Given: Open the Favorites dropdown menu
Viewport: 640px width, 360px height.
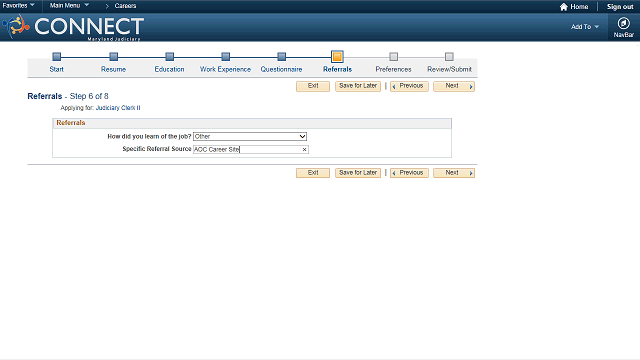Looking at the screenshot, I should click(x=18, y=5).
